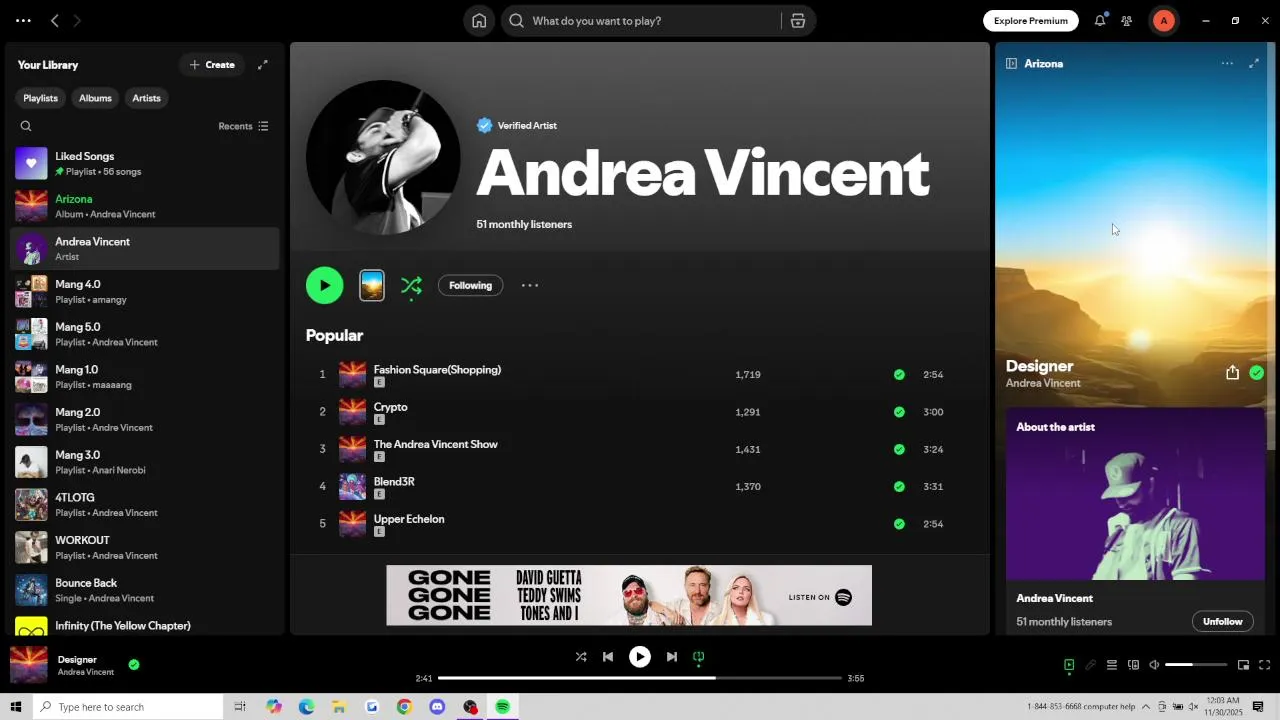Open the Queue
1280x720 pixels.
pyautogui.click(x=1111, y=665)
